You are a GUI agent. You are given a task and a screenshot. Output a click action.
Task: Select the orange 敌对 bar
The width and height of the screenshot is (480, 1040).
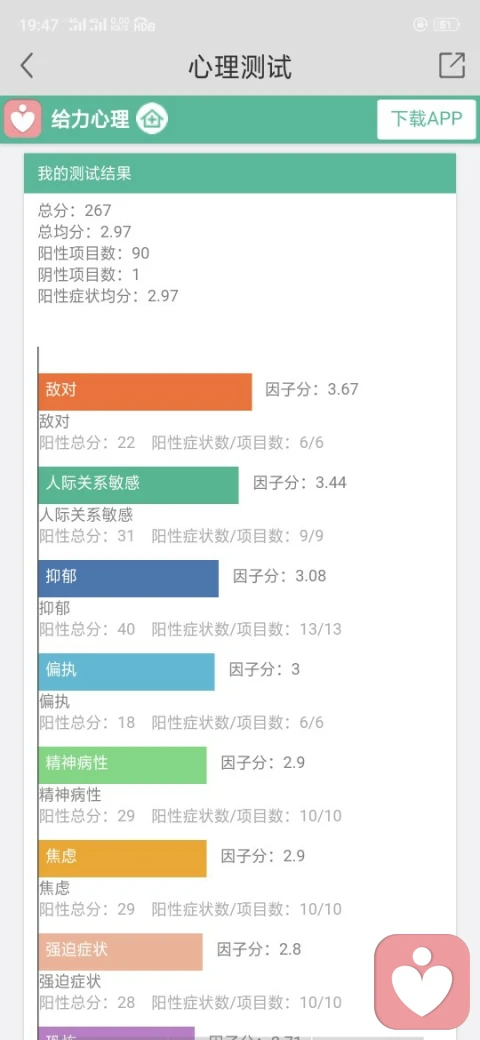point(145,392)
